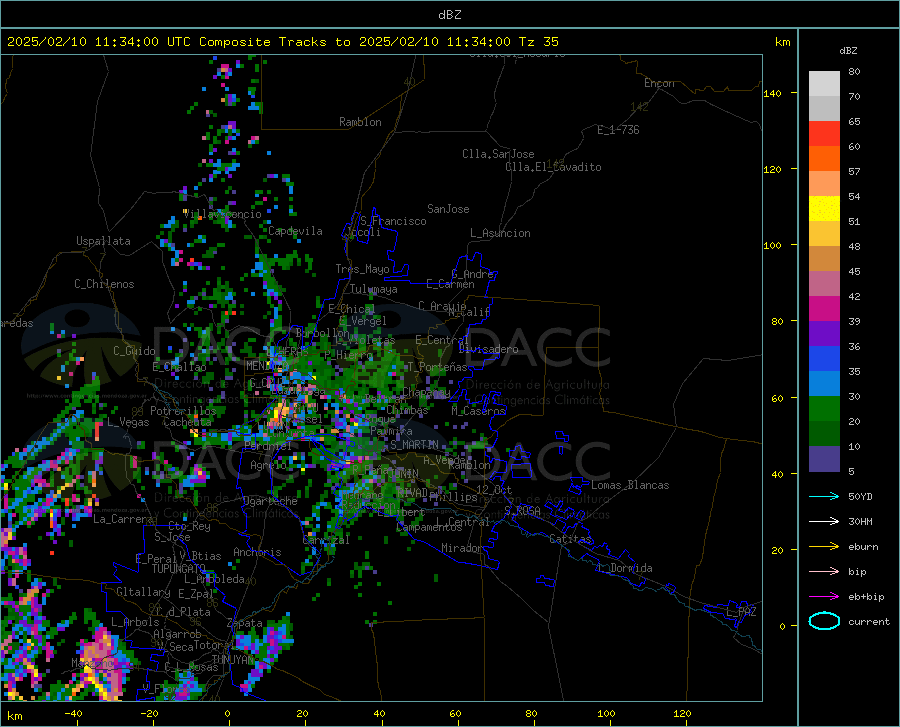Click the yellow eburn arrow legend icon
Screen dimensions: 900x727
click(x=824, y=546)
